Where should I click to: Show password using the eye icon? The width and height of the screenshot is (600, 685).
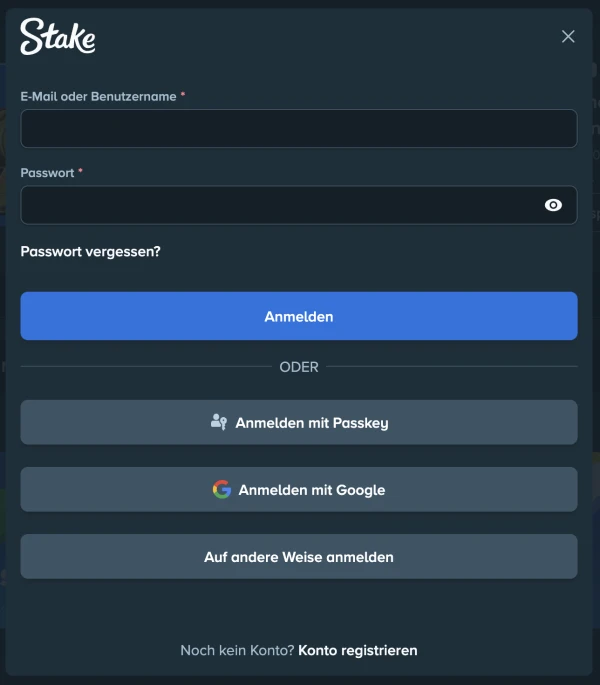click(x=553, y=205)
